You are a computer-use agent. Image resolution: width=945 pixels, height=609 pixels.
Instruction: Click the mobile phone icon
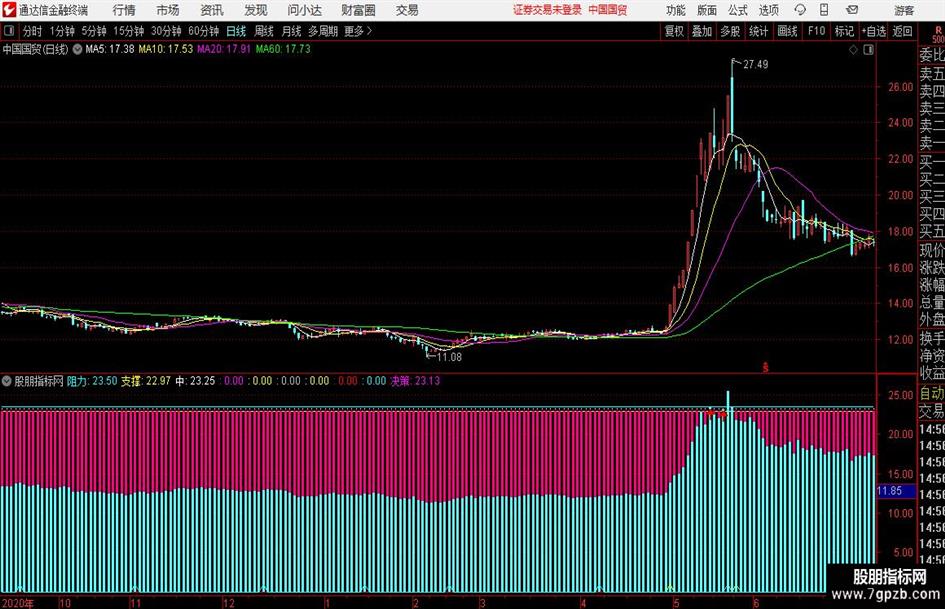coord(824,10)
